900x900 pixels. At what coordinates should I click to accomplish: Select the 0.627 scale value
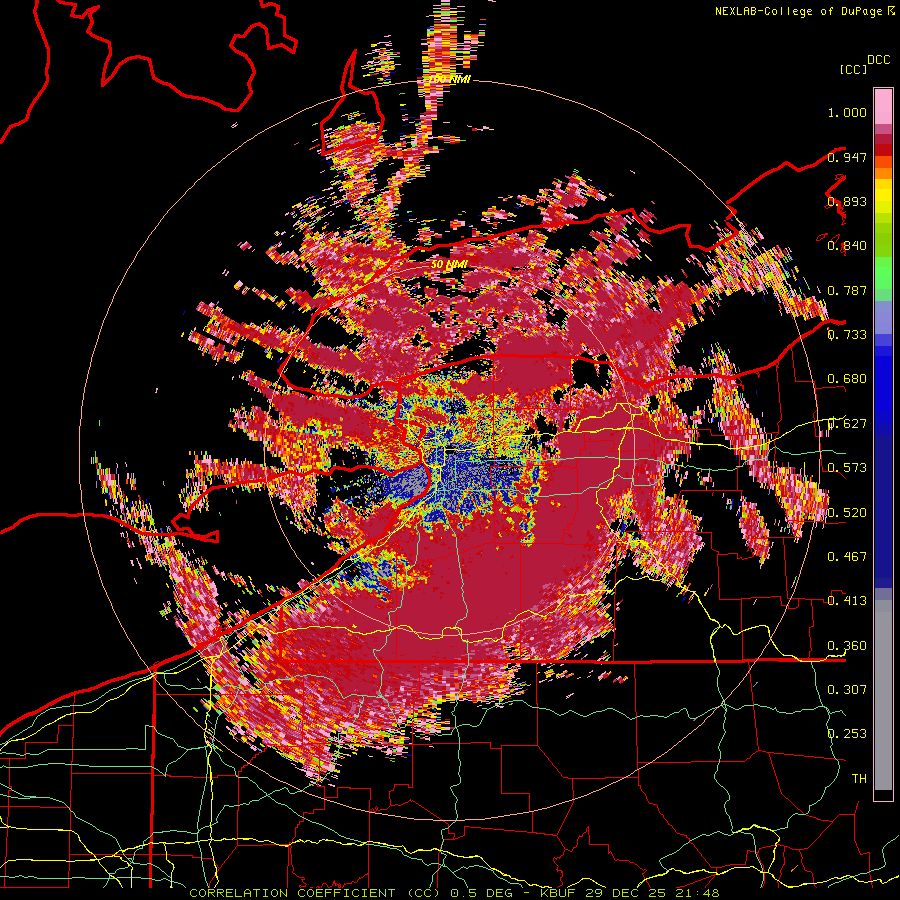click(x=847, y=424)
